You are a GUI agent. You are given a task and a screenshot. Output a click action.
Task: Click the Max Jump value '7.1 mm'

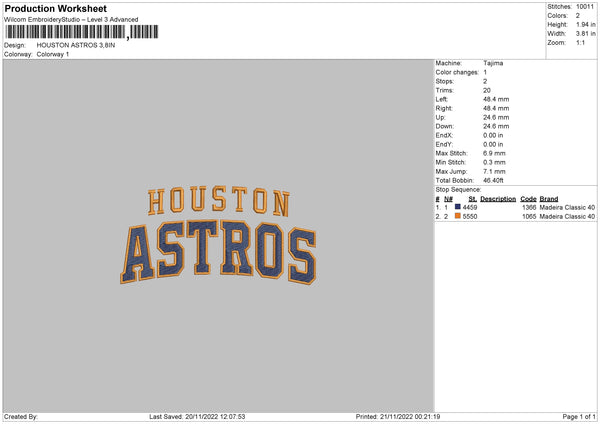pos(494,171)
